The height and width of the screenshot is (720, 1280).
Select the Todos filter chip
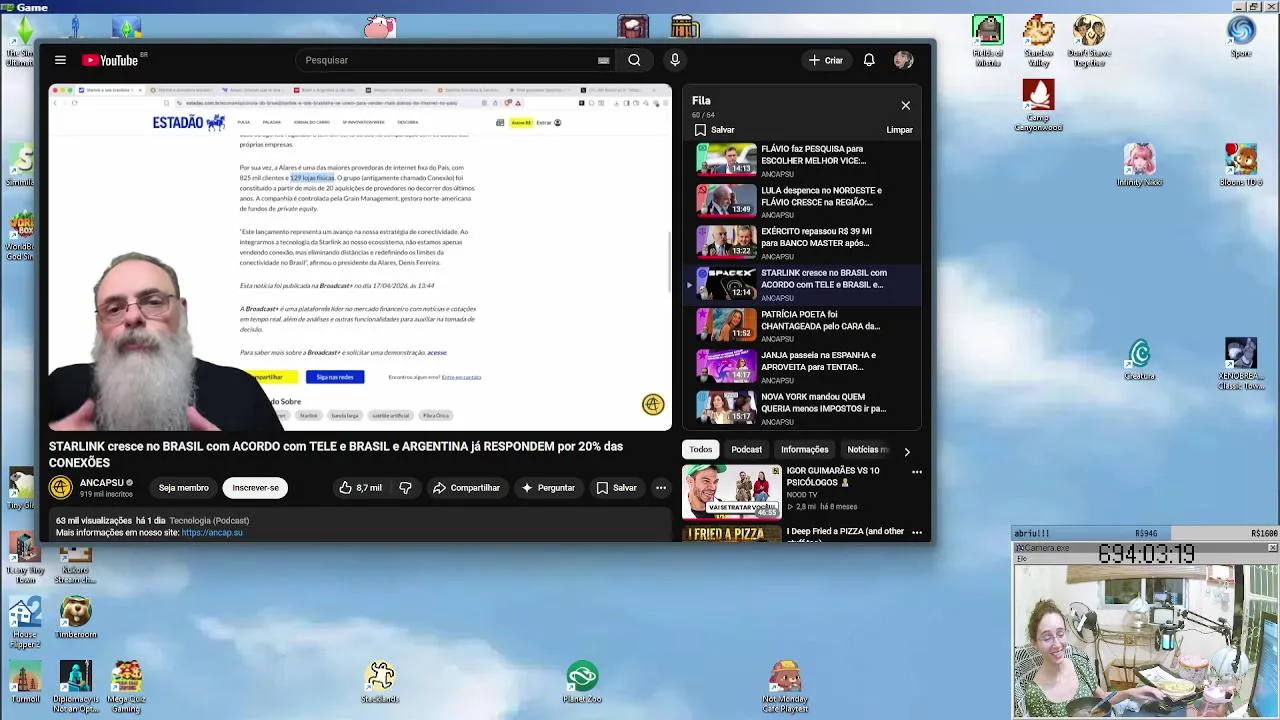coord(700,450)
